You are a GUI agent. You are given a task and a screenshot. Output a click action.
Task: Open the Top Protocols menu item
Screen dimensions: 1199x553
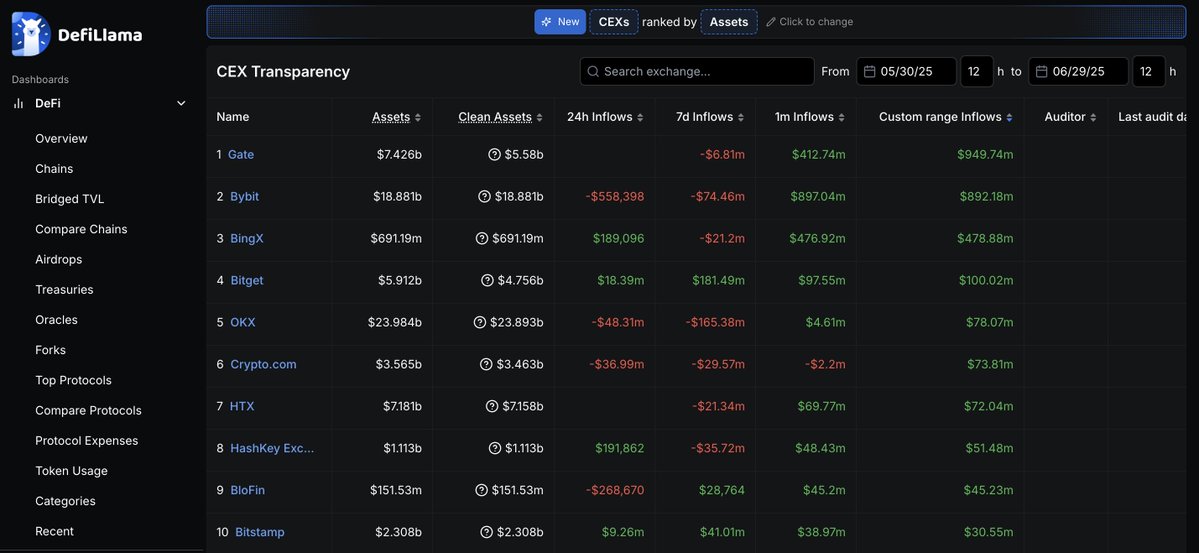coord(73,380)
